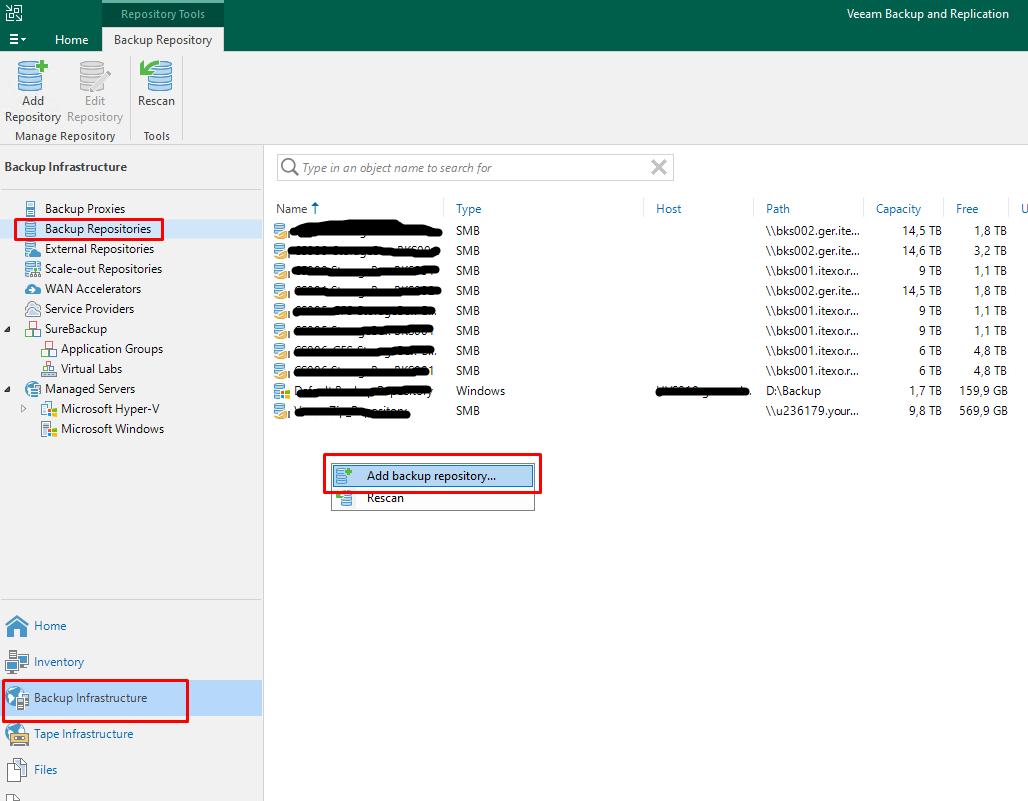This screenshot has width=1028, height=801.
Task: Click the 9,8 TB capacity value
Action: [x=925, y=411]
